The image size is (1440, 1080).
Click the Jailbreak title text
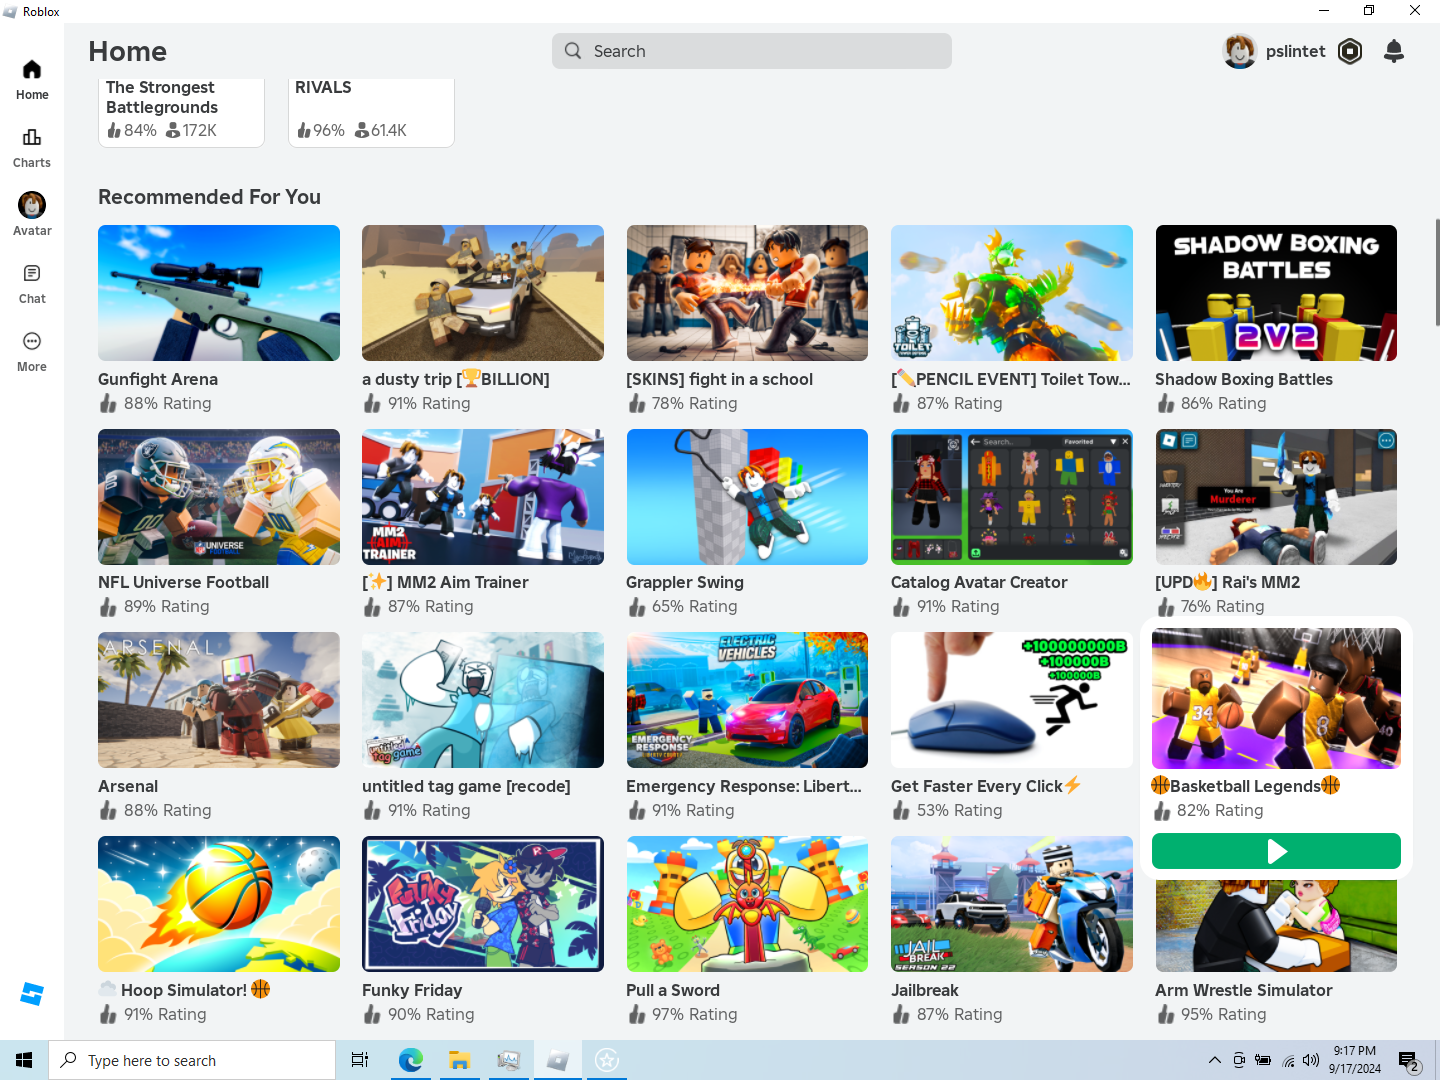(925, 990)
